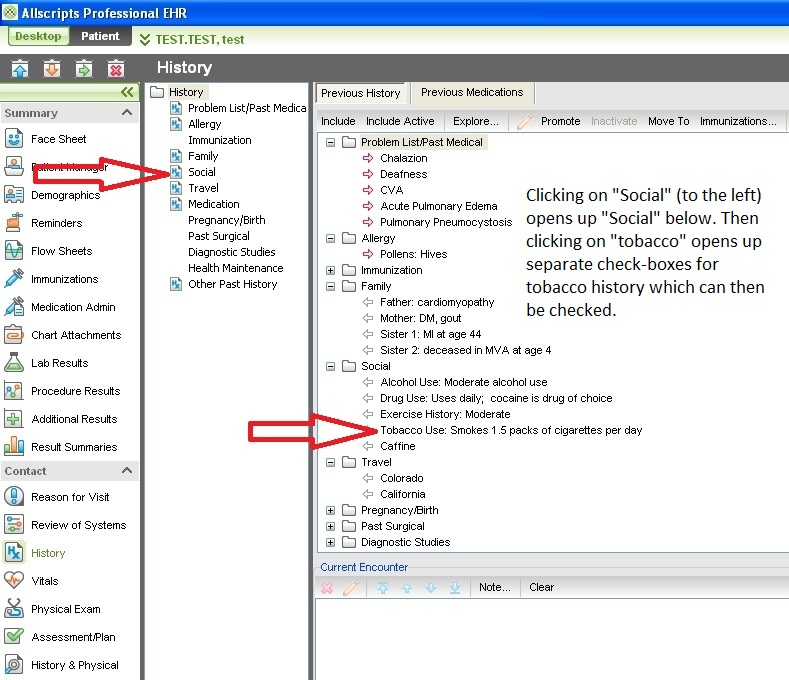Select the Previous Medications tab
The height and width of the screenshot is (680, 789).
pos(472,93)
